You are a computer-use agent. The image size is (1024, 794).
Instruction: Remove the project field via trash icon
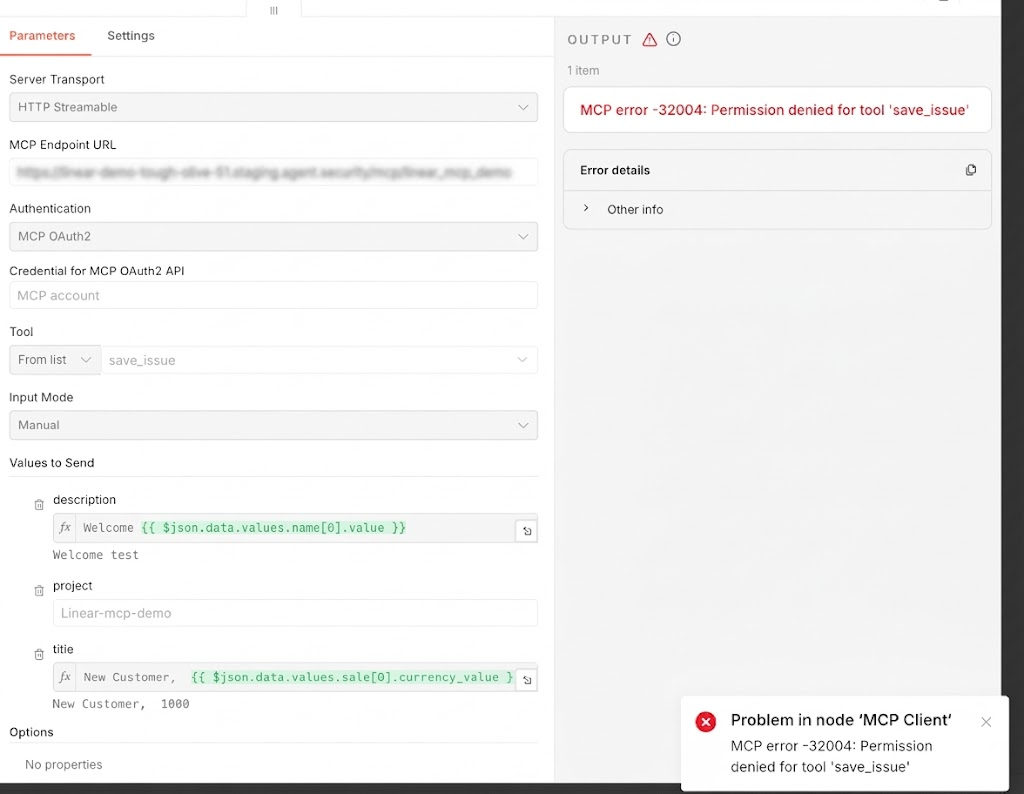pyautogui.click(x=38, y=590)
